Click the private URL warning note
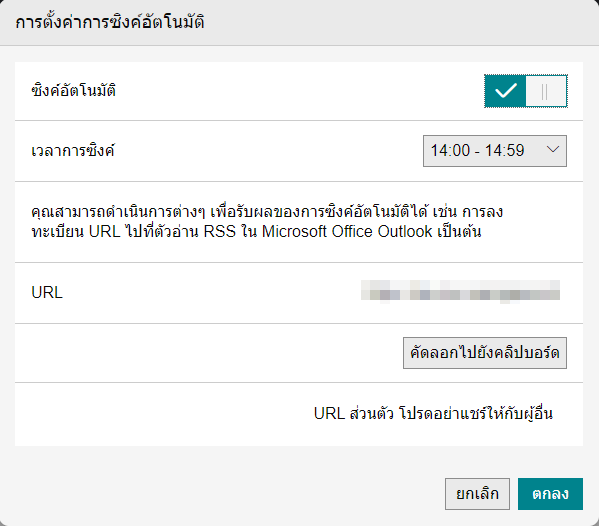Viewport: 599px width, 526px height. pyautogui.click(x=433, y=413)
